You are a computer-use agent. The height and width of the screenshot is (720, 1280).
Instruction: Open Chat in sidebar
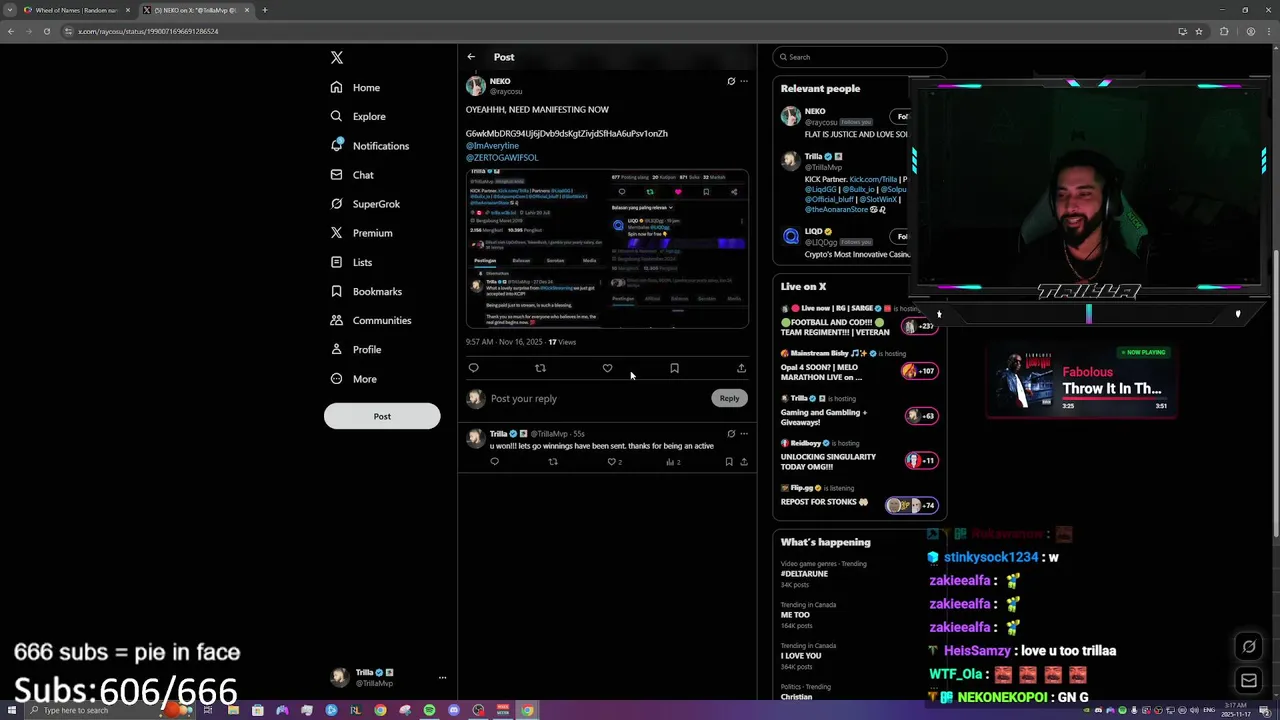351,175
